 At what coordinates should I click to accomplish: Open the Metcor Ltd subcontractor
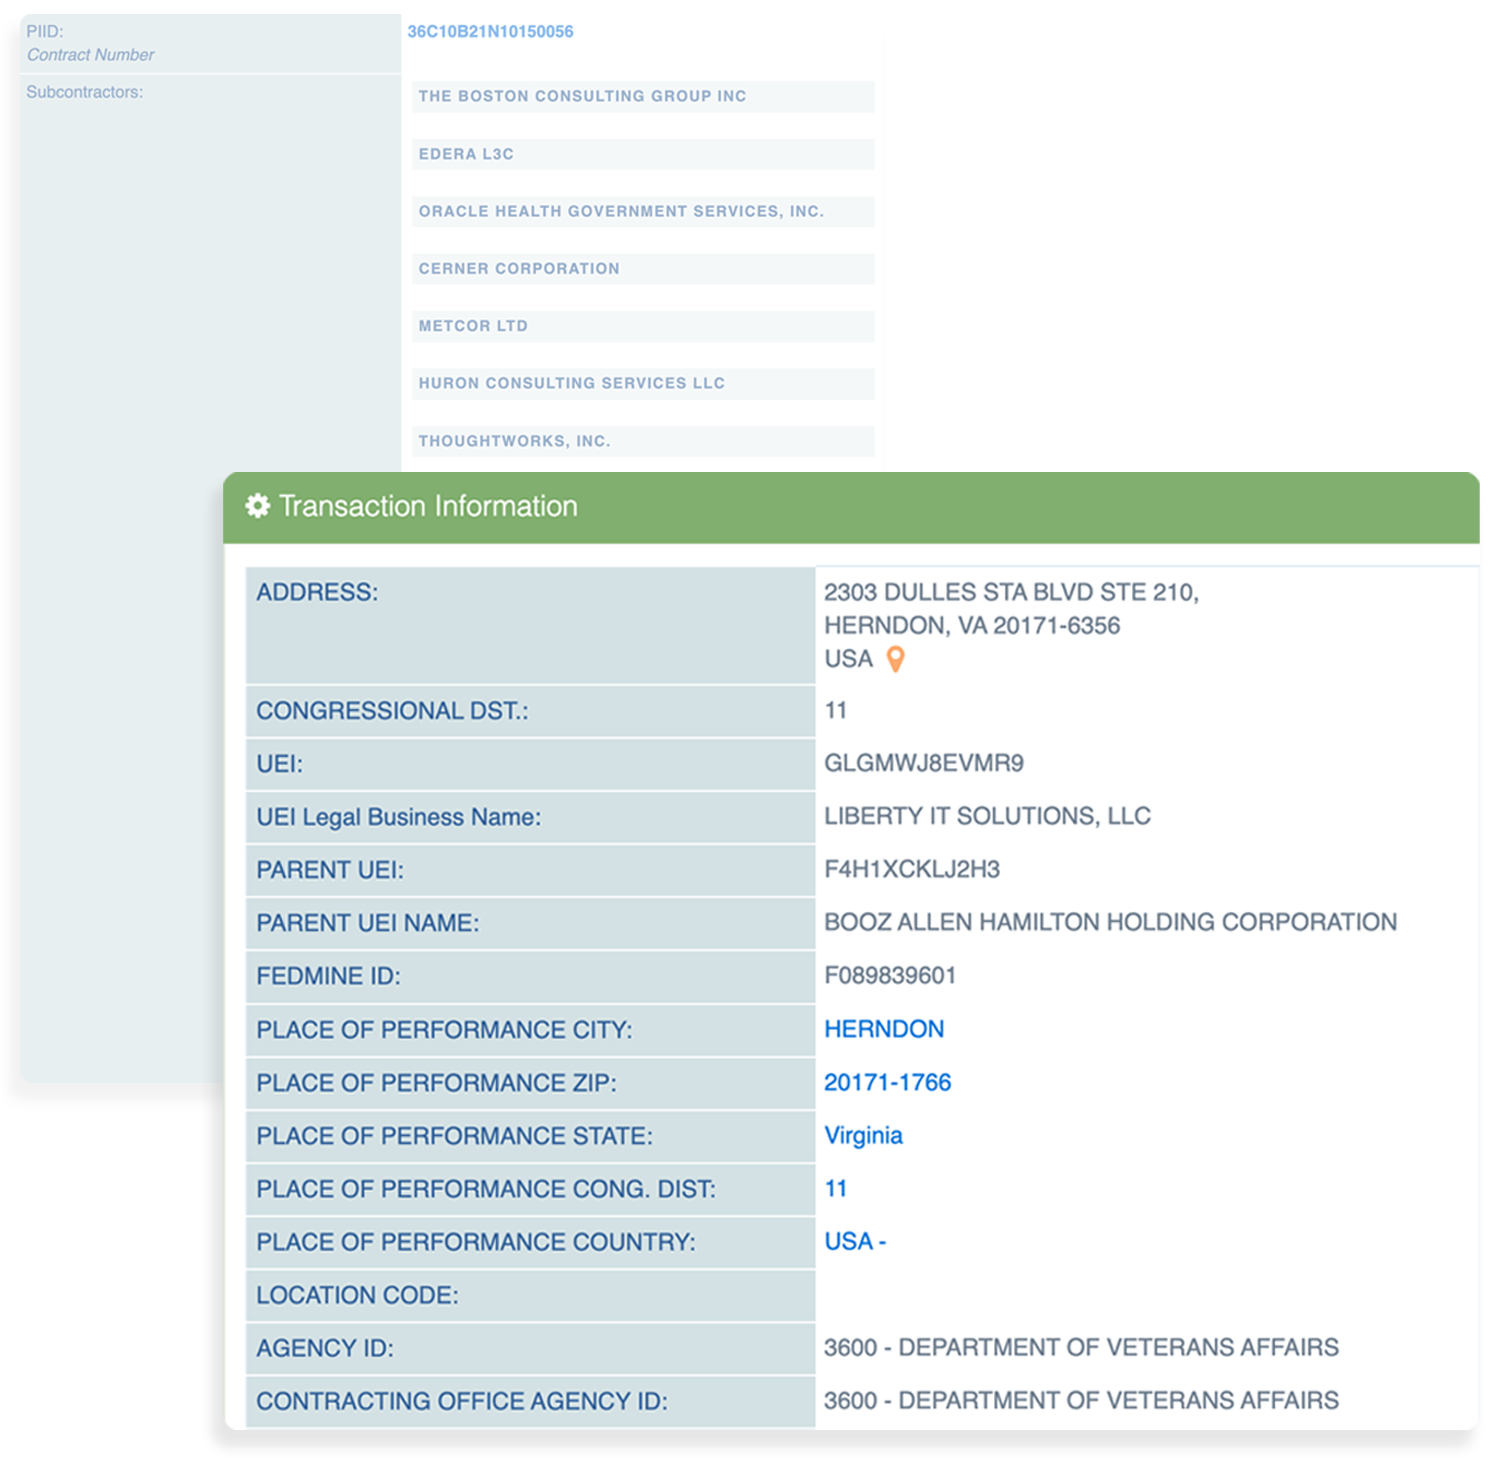point(473,326)
